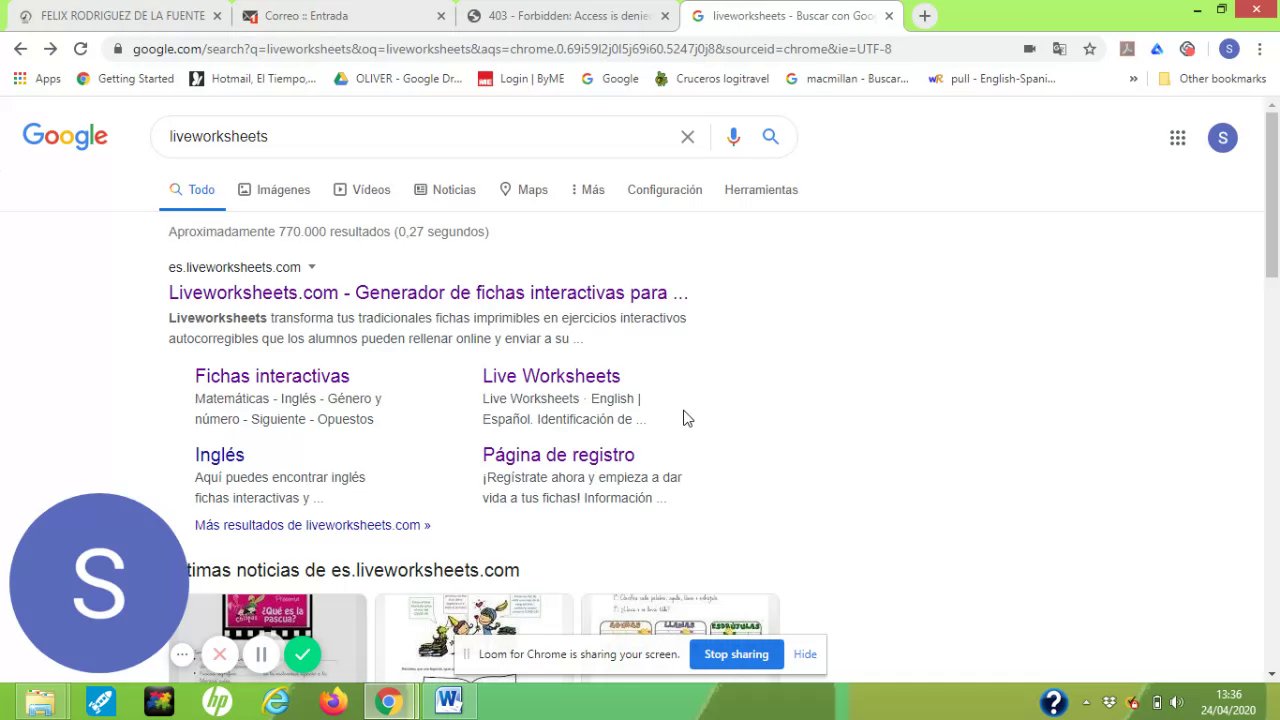The height and width of the screenshot is (720, 1280).
Task: Open the Chrome profile avatar S in toolbar
Action: coord(1229,48)
